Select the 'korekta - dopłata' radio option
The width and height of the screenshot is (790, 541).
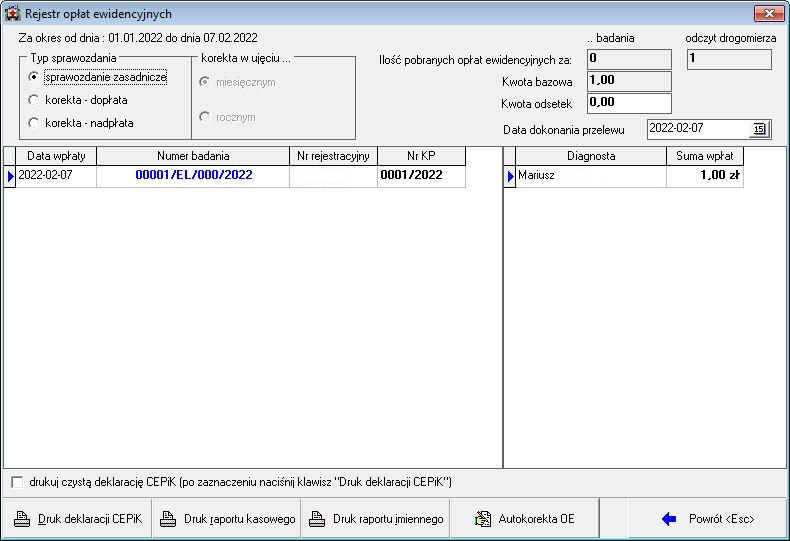click(x=34, y=100)
